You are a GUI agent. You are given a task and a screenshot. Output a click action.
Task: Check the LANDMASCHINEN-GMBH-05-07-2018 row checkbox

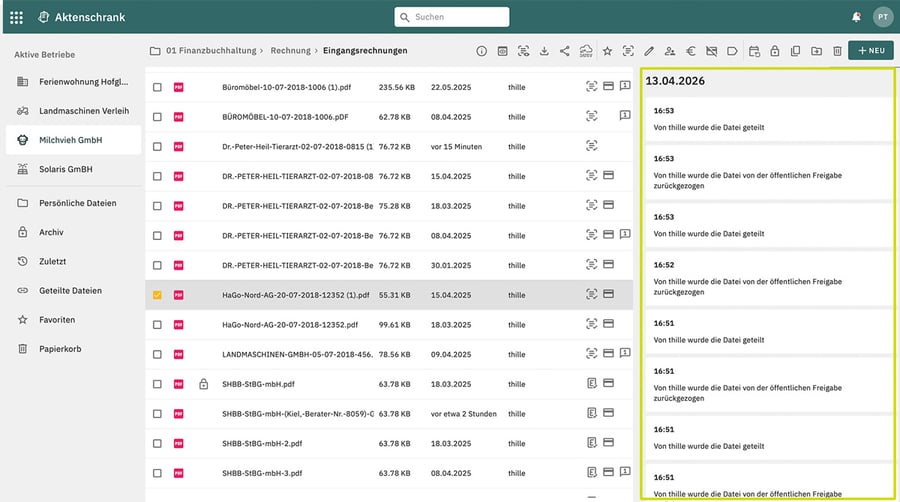157,355
